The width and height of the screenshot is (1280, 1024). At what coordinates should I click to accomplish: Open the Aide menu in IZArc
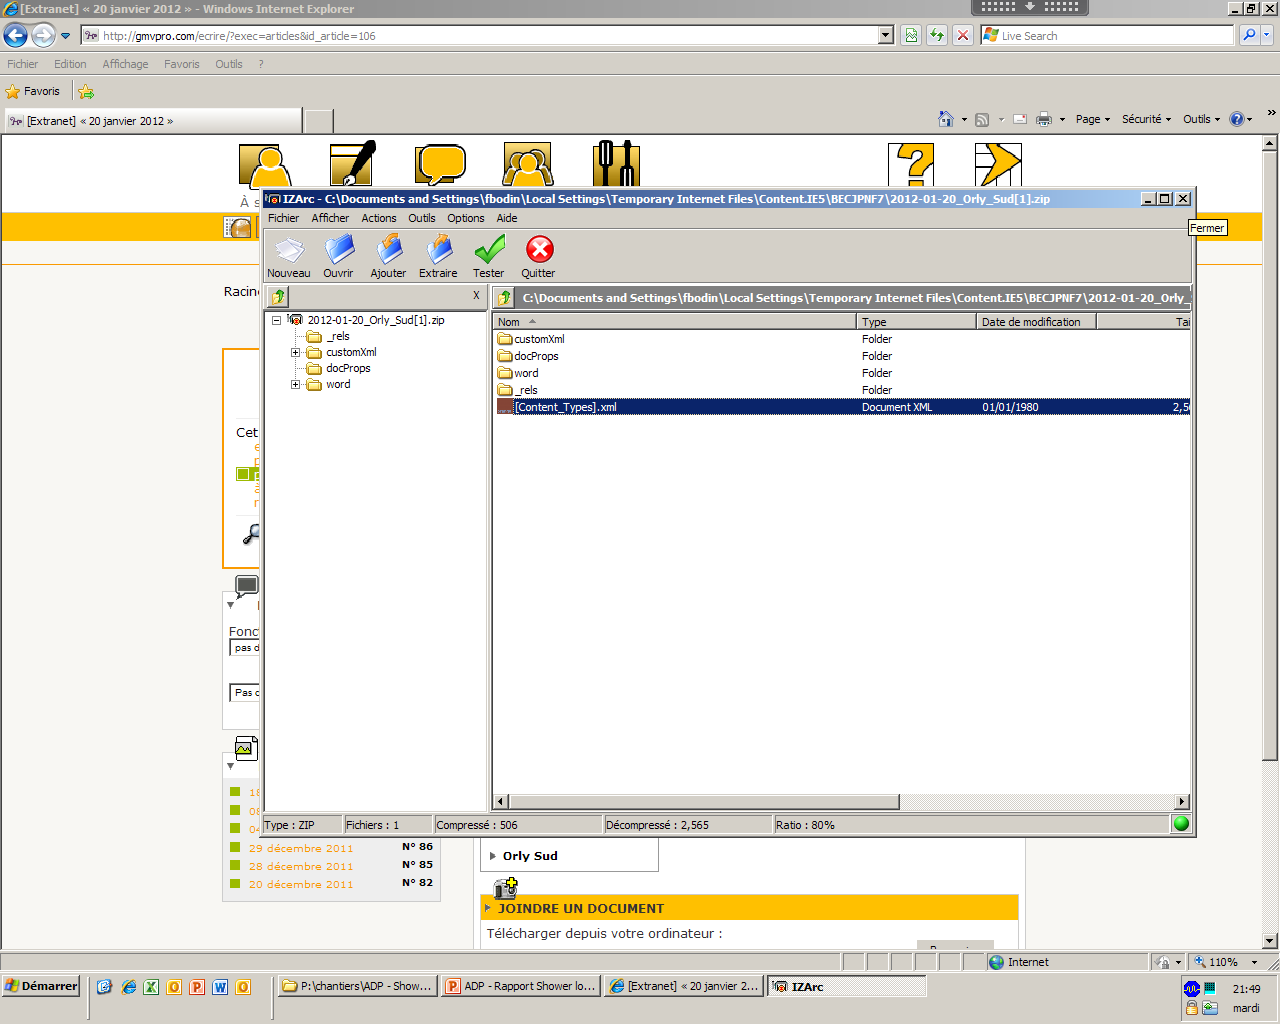(x=507, y=218)
